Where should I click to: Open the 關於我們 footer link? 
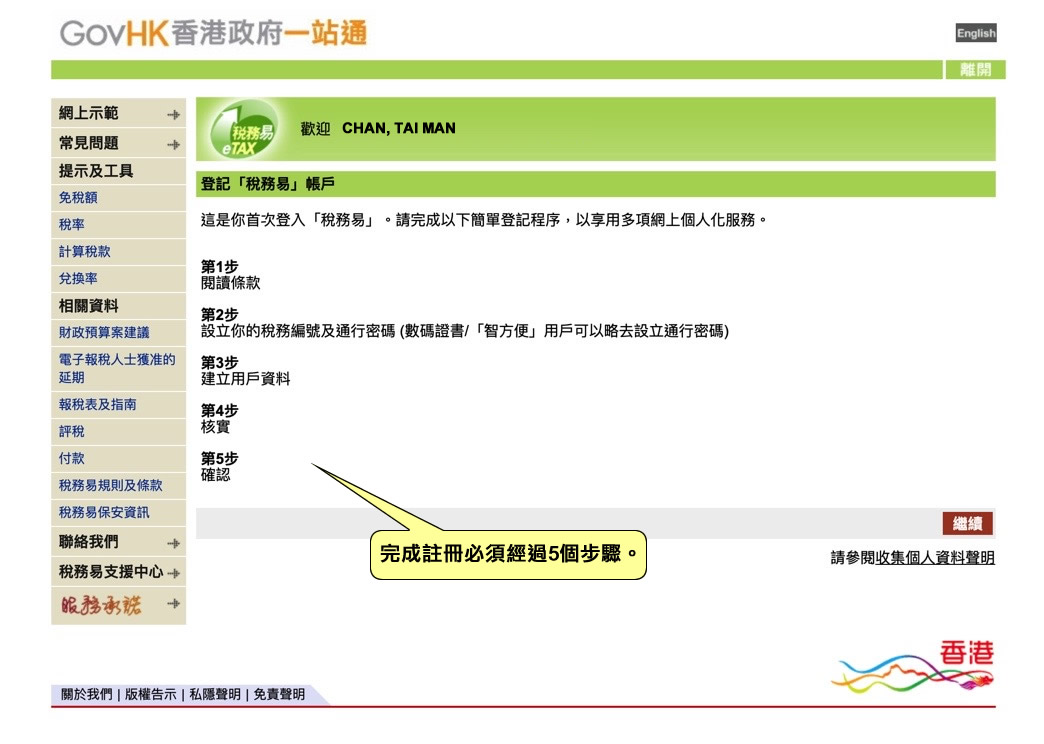tap(87, 695)
